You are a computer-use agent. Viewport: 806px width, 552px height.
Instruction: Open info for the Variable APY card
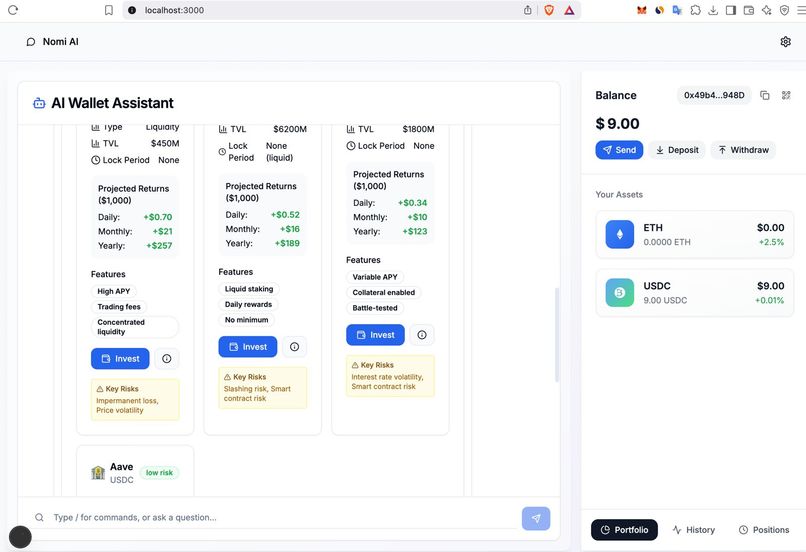pyautogui.click(x=422, y=335)
